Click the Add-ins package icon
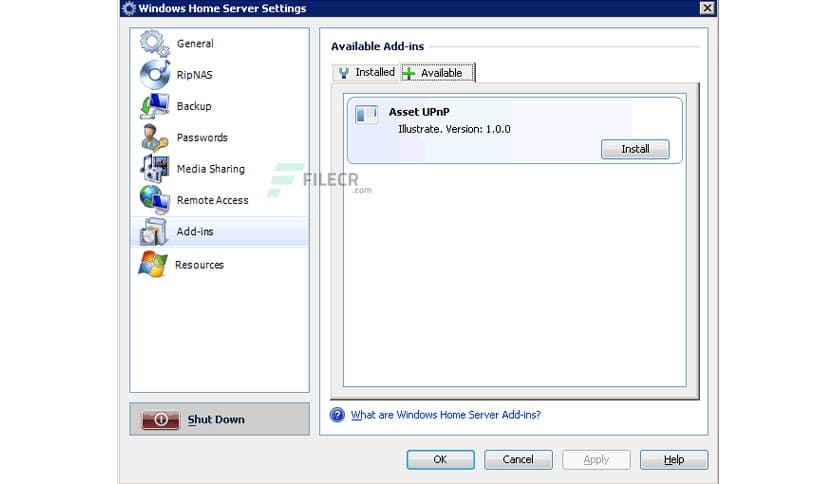Screen dimensions: 836x484 pos(154,231)
